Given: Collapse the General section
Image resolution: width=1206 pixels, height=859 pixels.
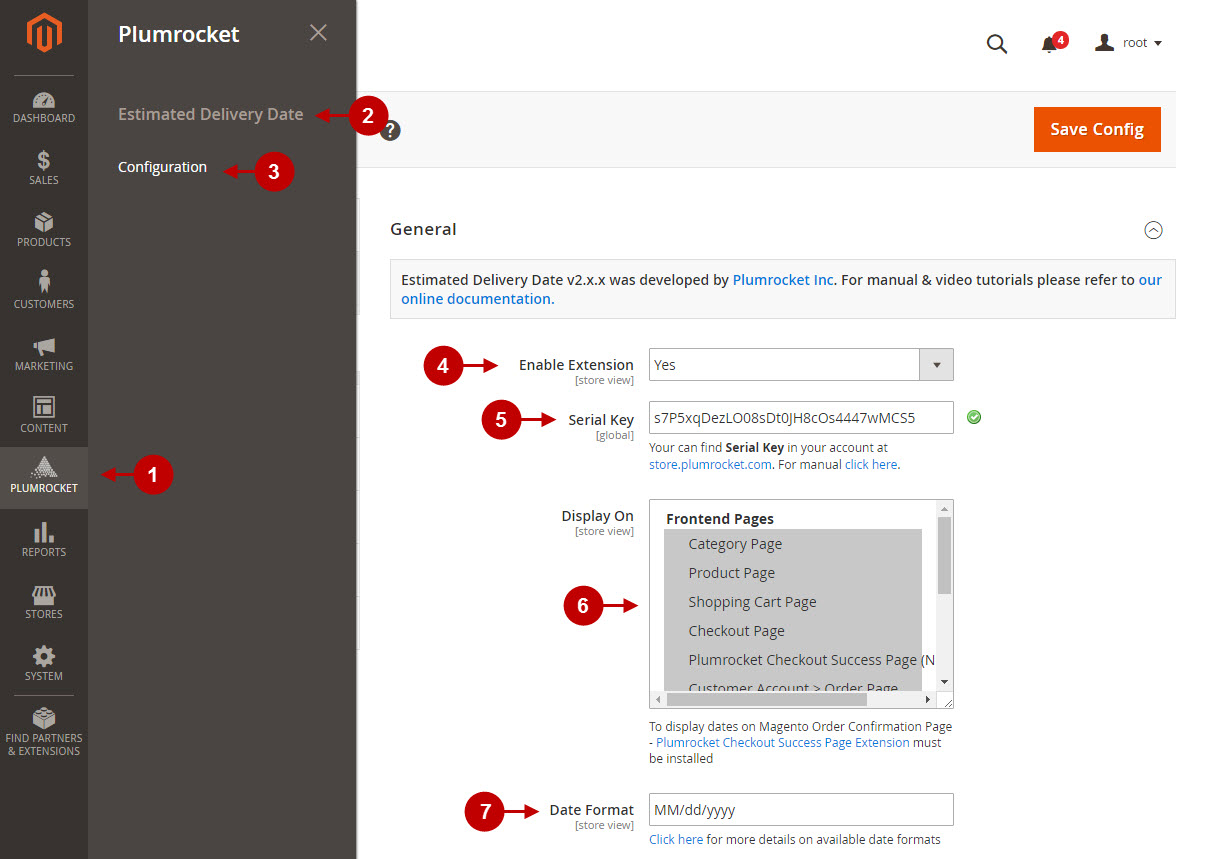Looking at the screenshot, I should (1153, 230).
